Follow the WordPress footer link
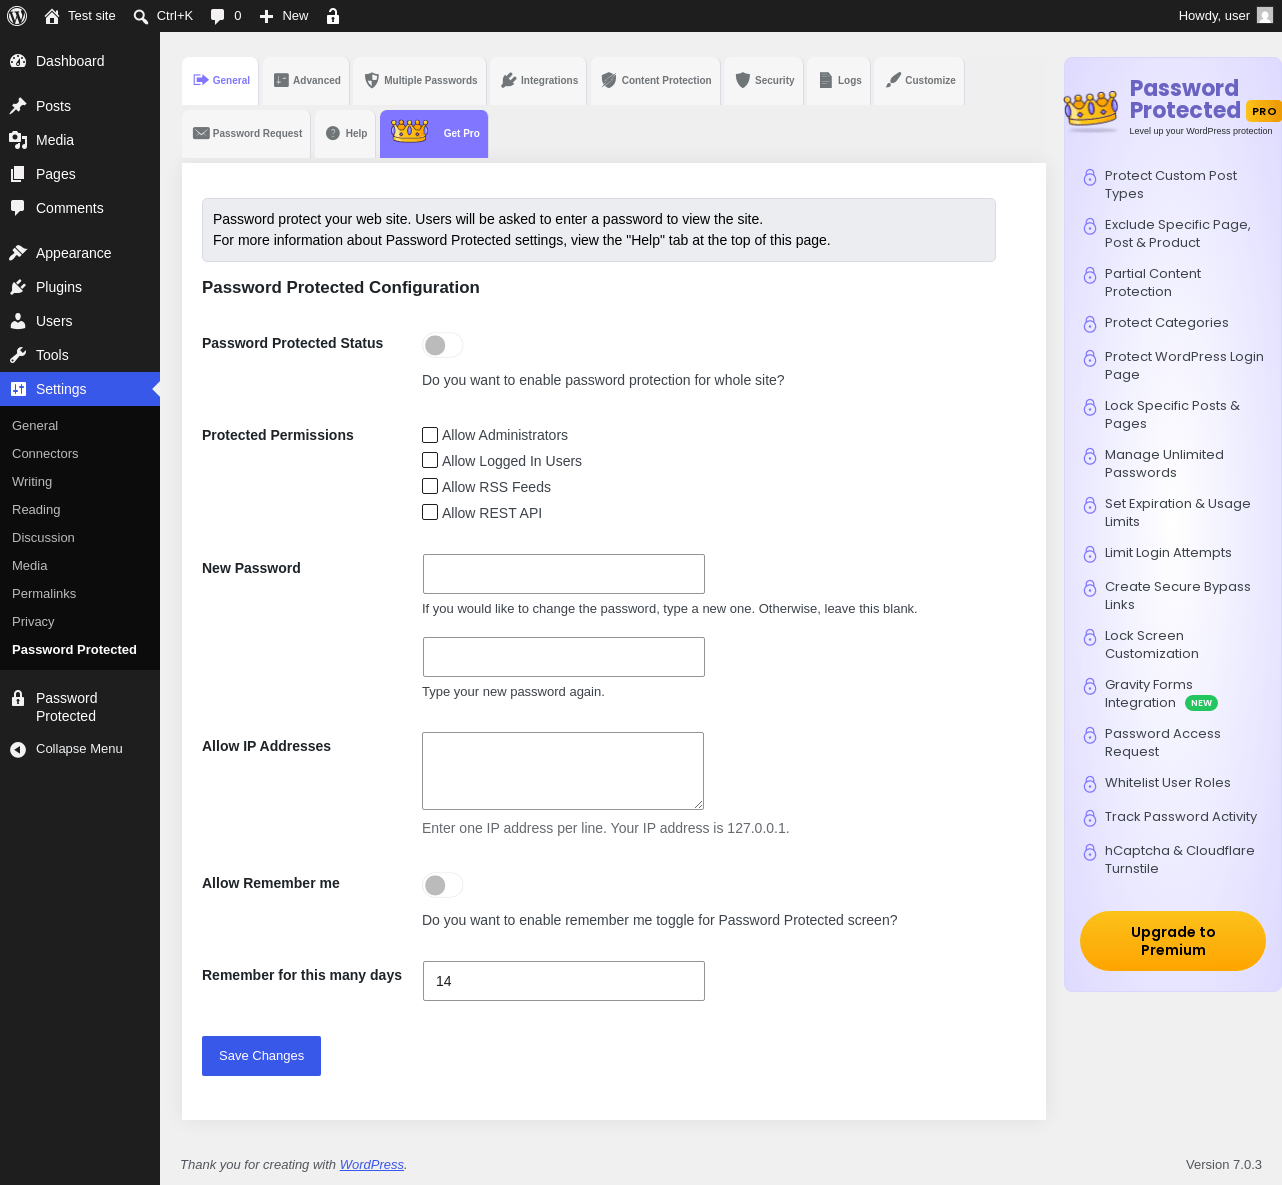The image size is (1282, 1185). coord(372,1165)
